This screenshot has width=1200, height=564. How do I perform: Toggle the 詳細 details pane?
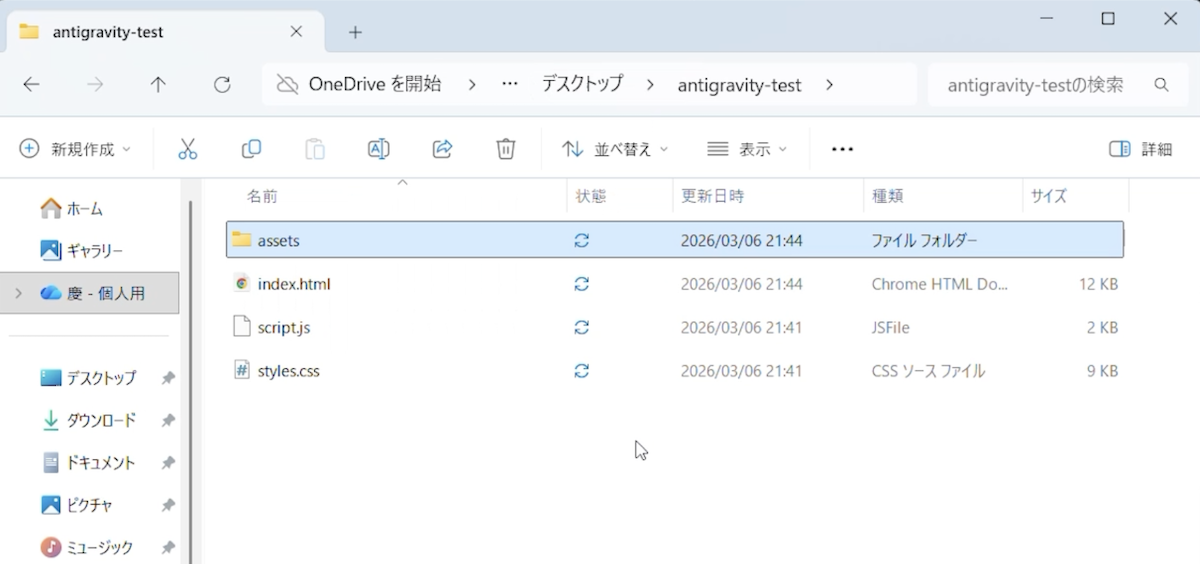1141,149
